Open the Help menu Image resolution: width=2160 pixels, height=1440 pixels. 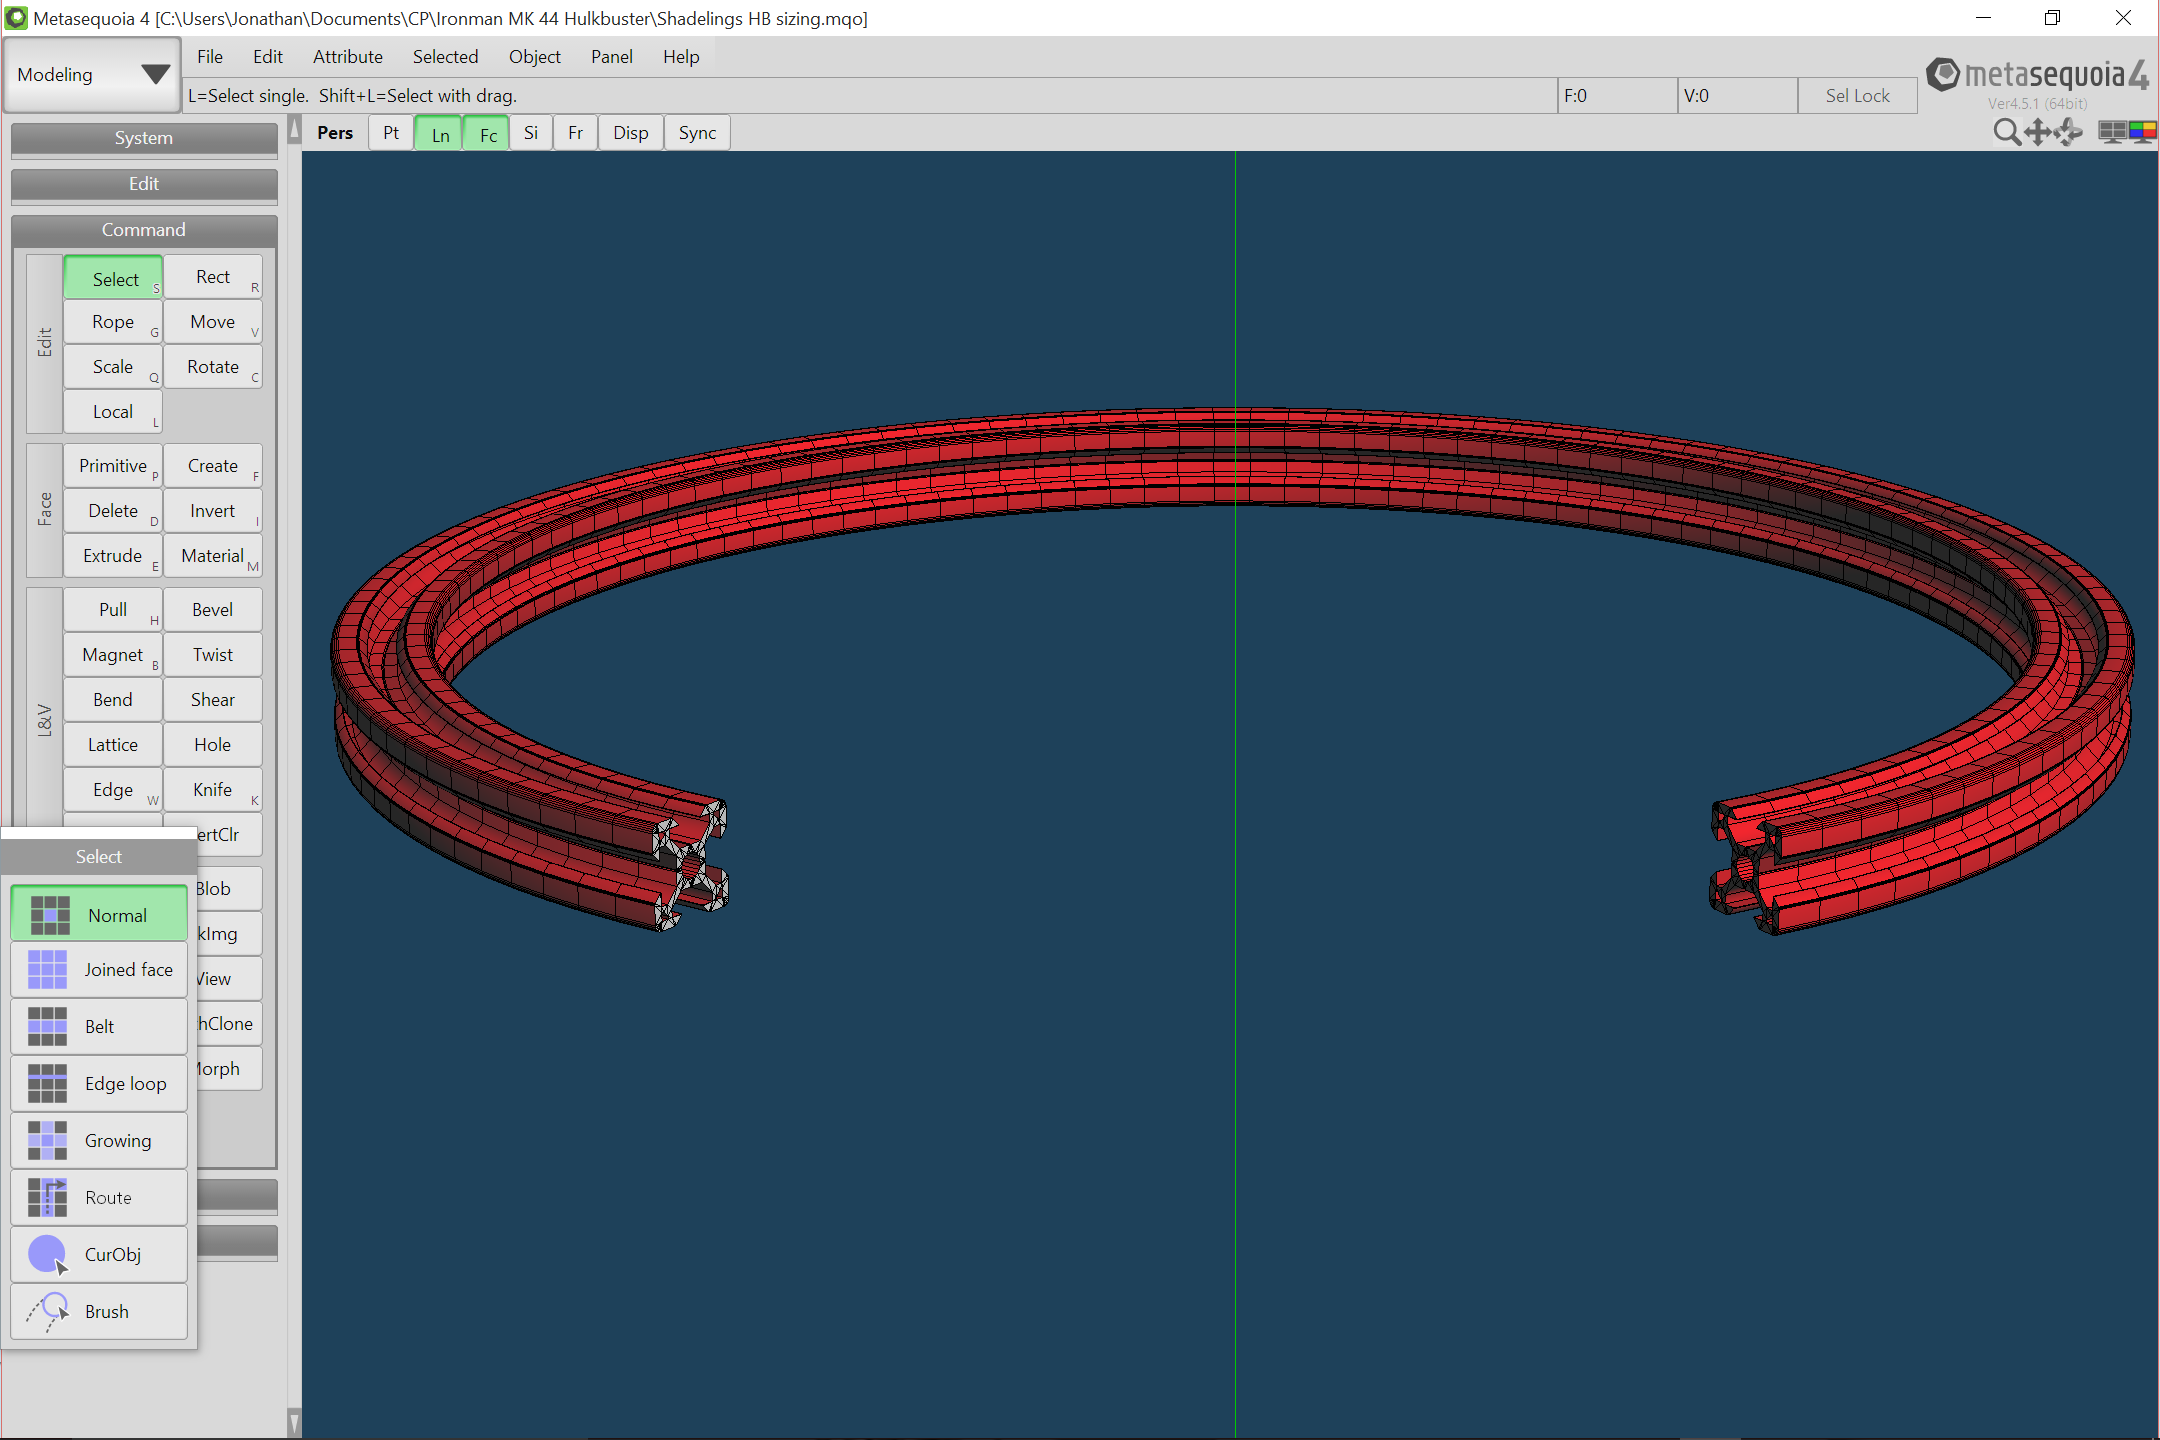tap(681, 57)
